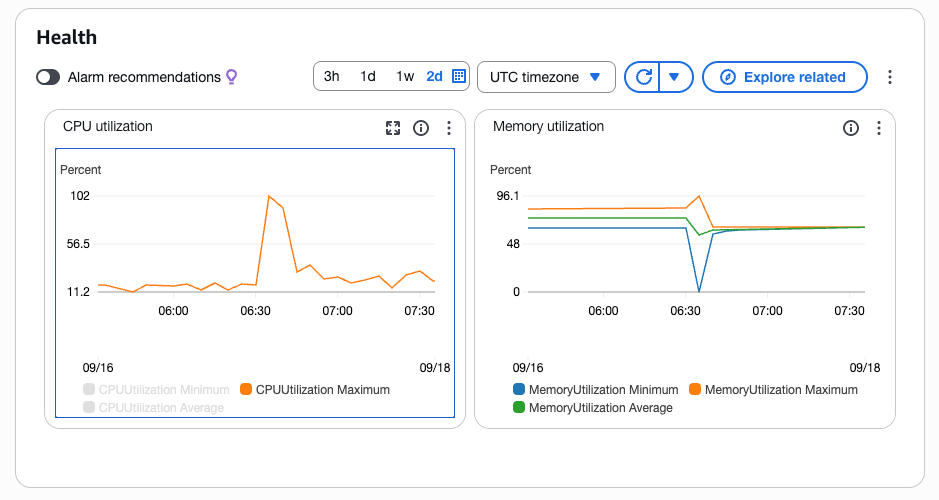Open the CPU utilization widget actions menu

[x=449, y=128]
